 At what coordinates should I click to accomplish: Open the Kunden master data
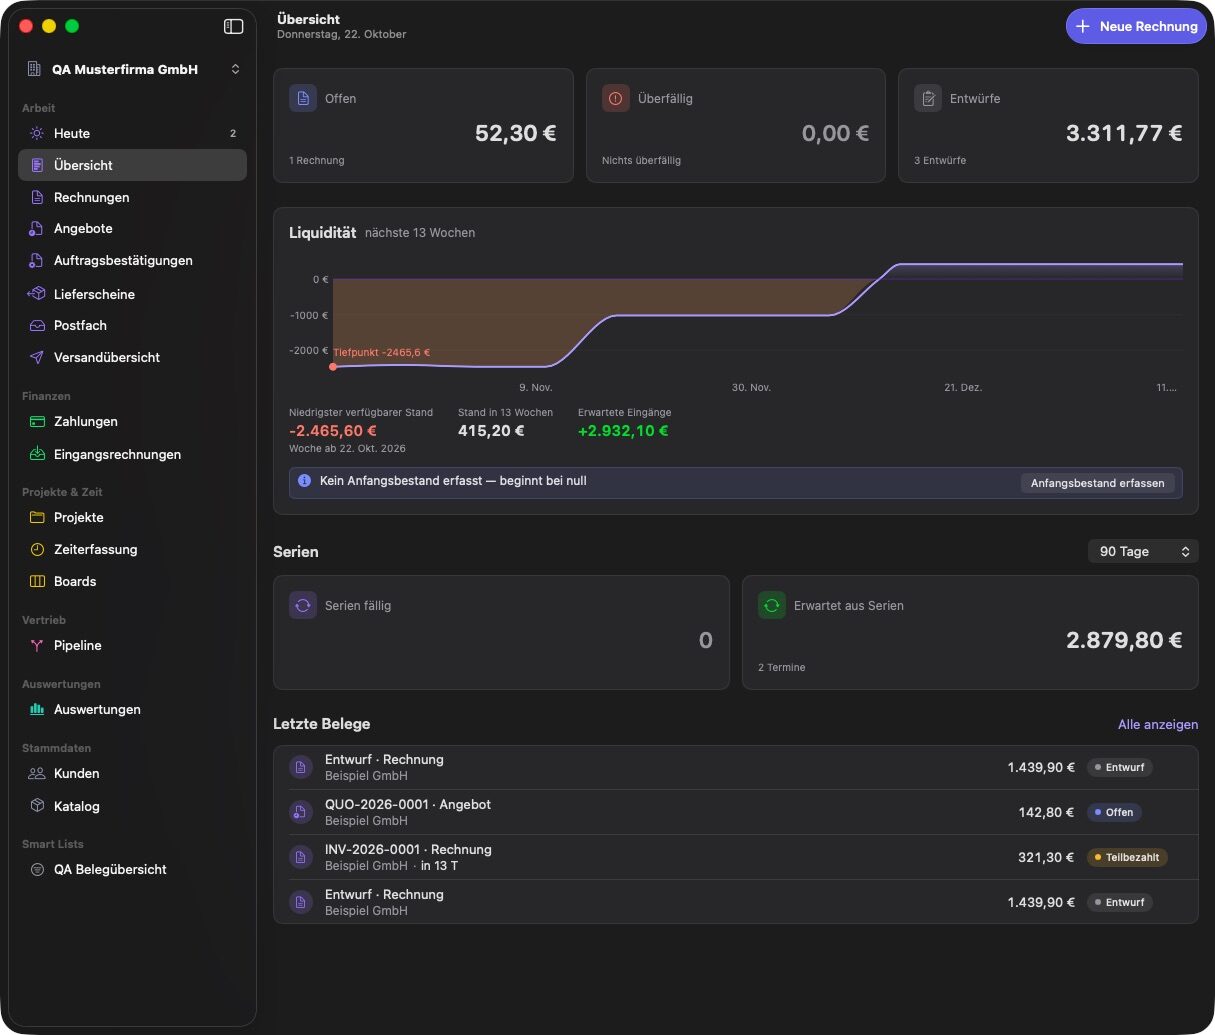pyautogui.click(x=132, y=773)
